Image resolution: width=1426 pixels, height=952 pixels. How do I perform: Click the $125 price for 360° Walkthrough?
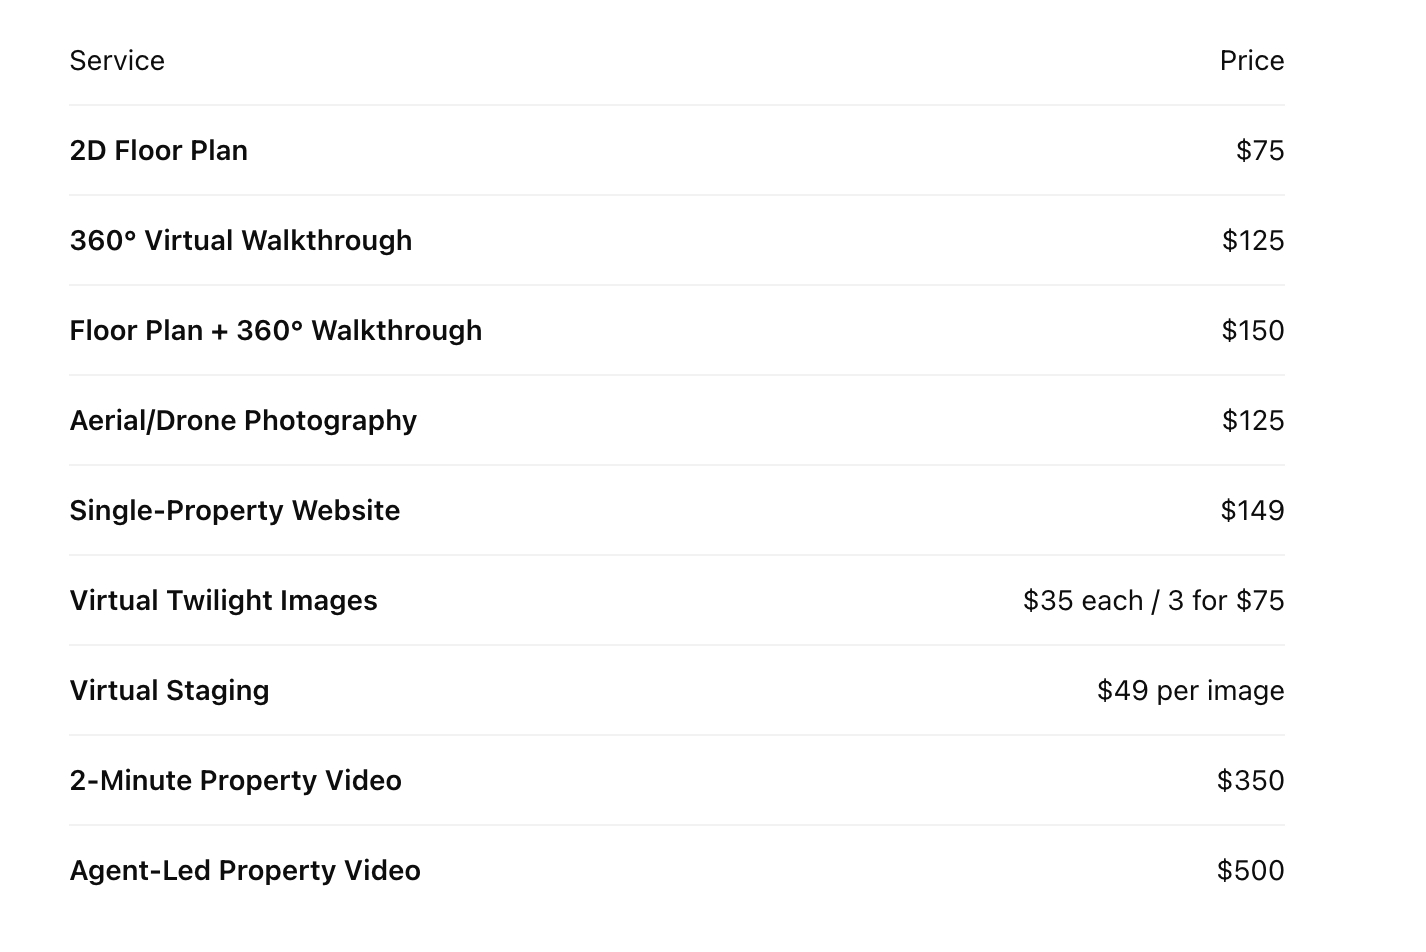pyautogui.click(x=1253, y=241)
